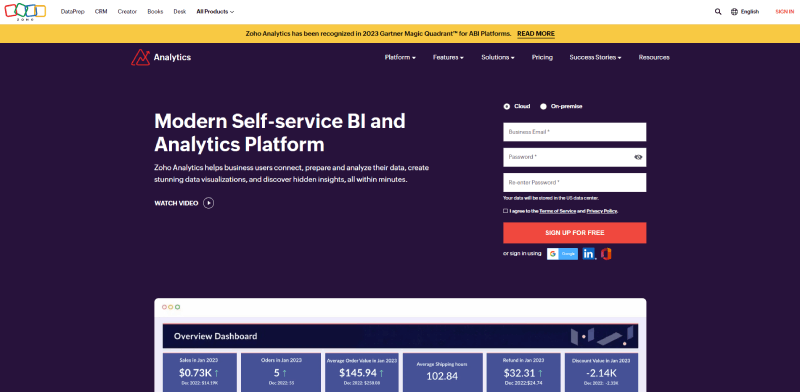This screenshot has height=392, width=800.
Task: Open Creator in the top bar
Action: pyautogui.click(x=127, y=11)
